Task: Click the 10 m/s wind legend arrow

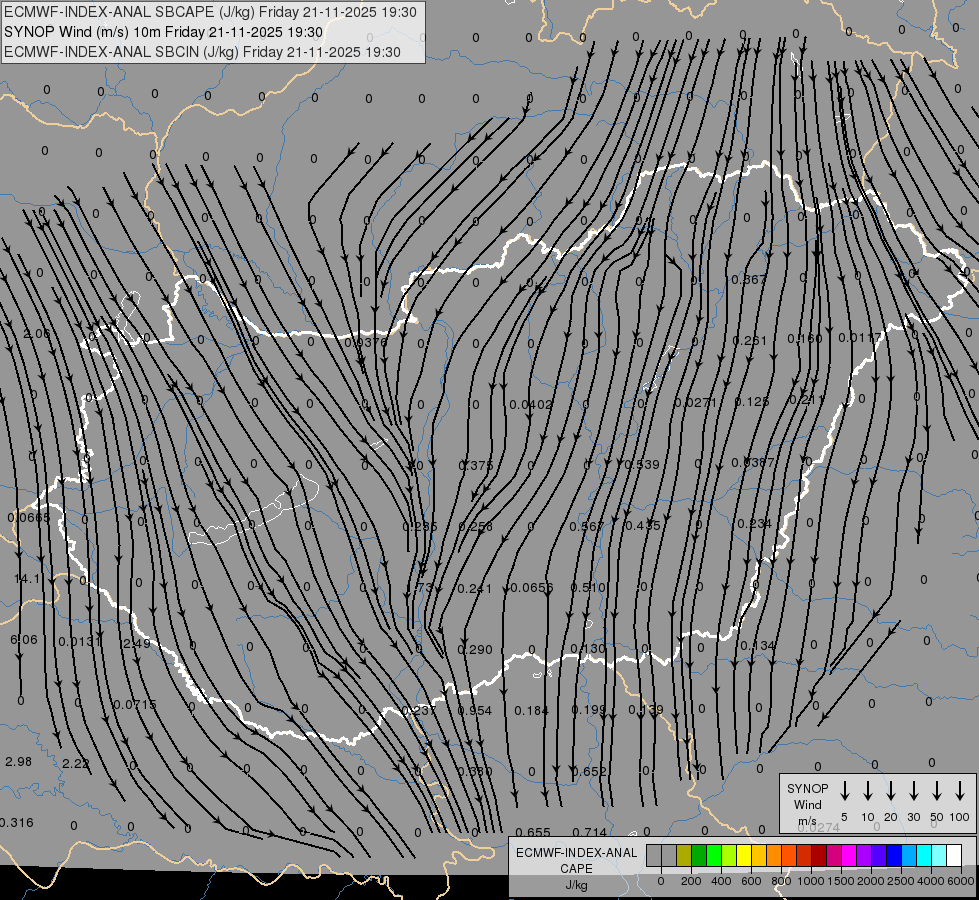Action: point(868,791)
